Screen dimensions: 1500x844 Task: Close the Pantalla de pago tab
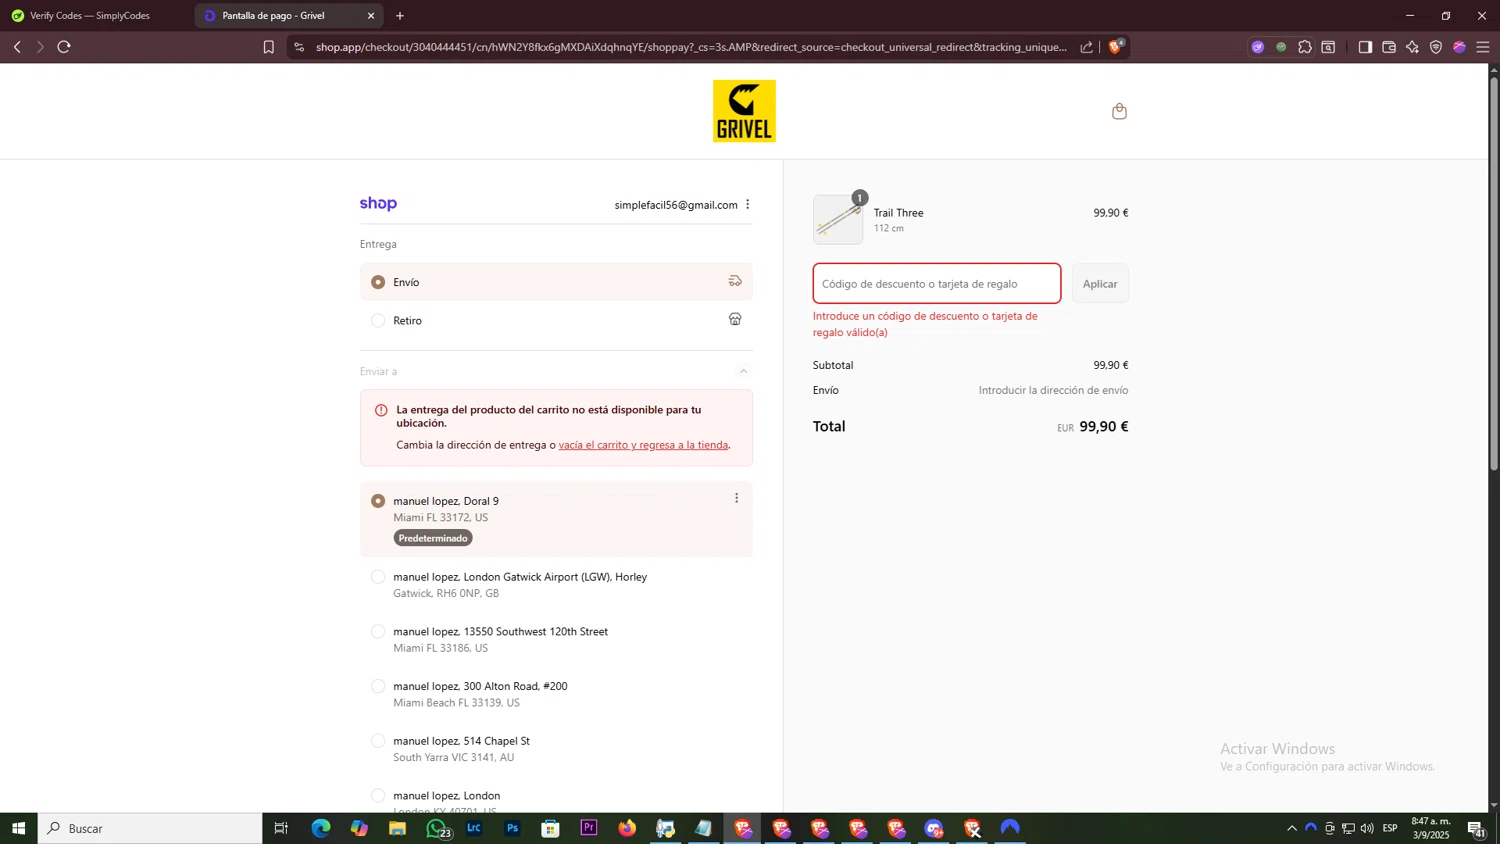(371, 15)
